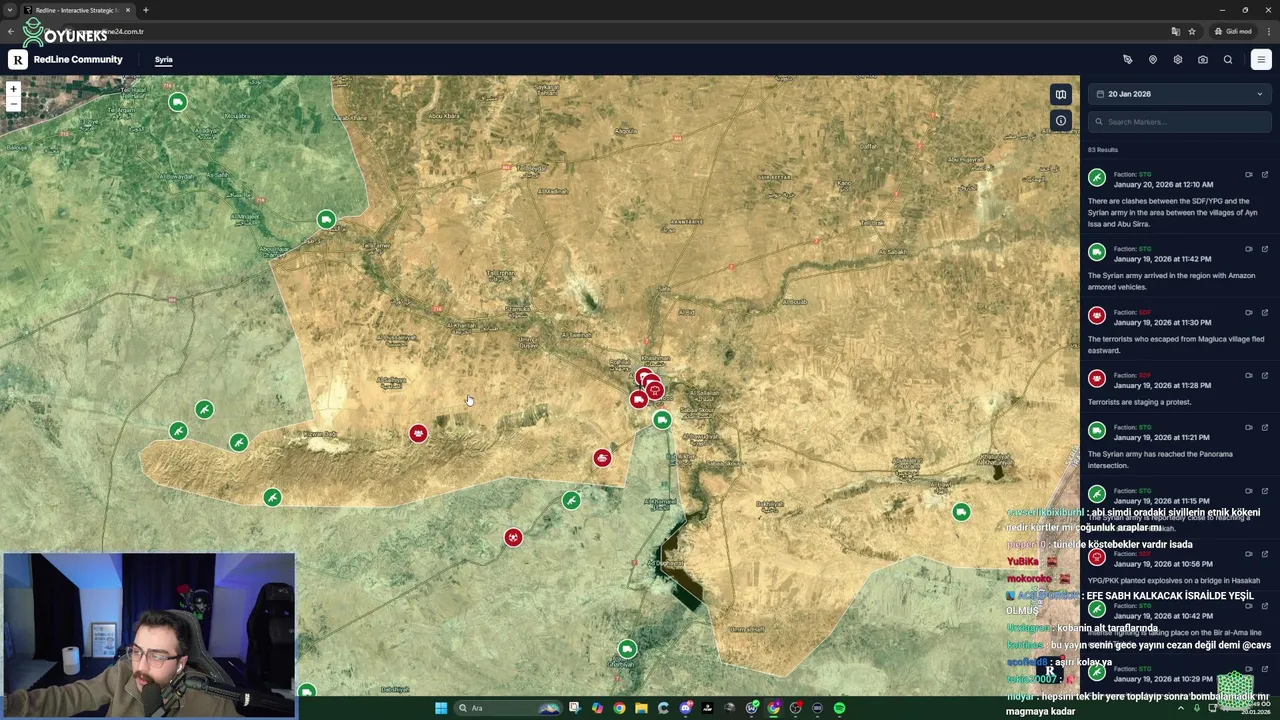Screen dimensions: 1280x720
Task: Open the settings cog icon in header
Action: (1178, 60)
